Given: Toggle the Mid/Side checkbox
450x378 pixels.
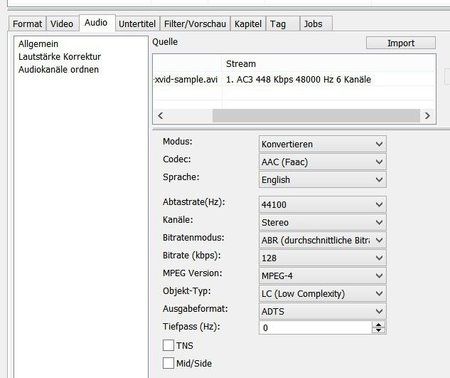Looking at the screenshot, I should coord(168,363).
